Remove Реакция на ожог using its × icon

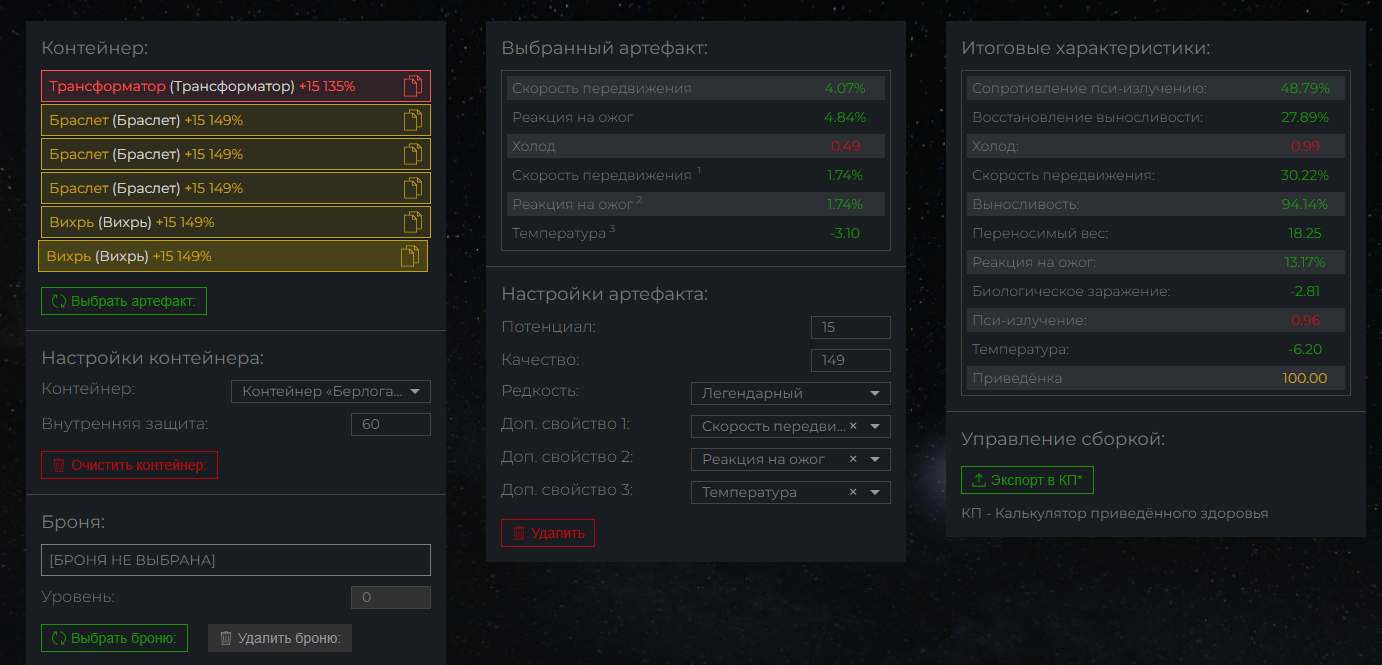tap(853, 459)
